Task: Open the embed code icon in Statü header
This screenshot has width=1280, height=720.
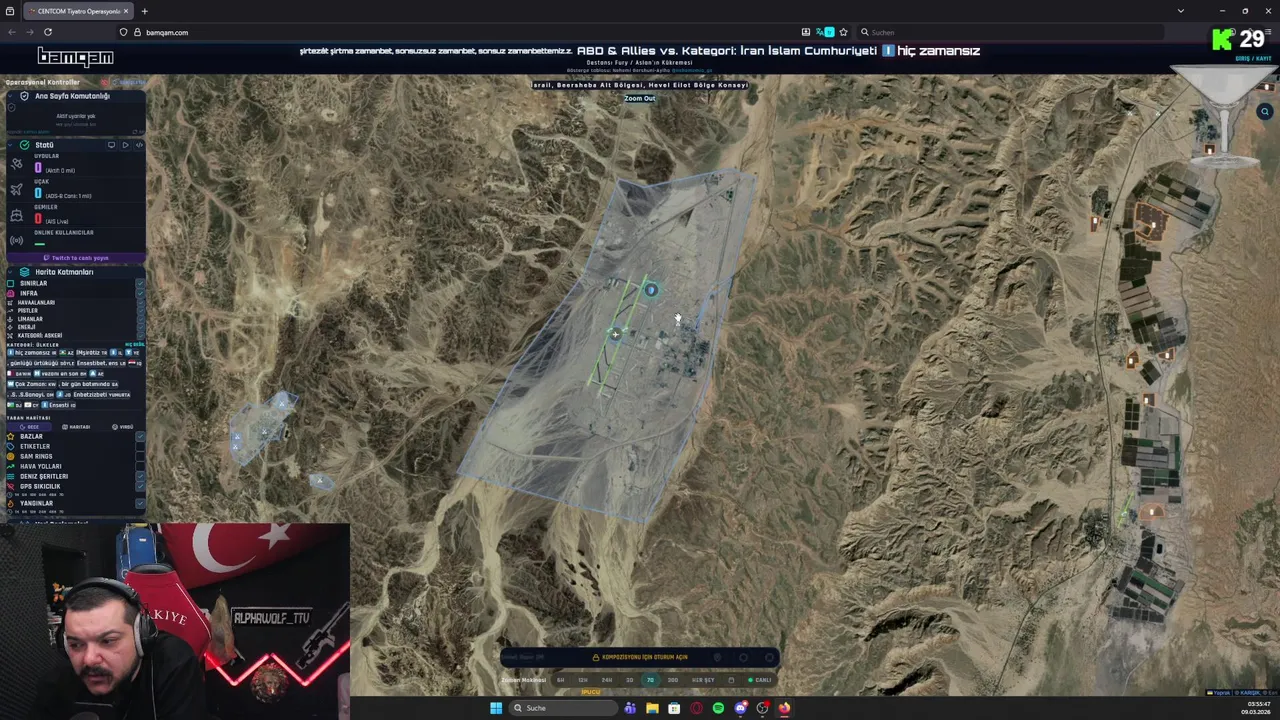Action: 139,145
